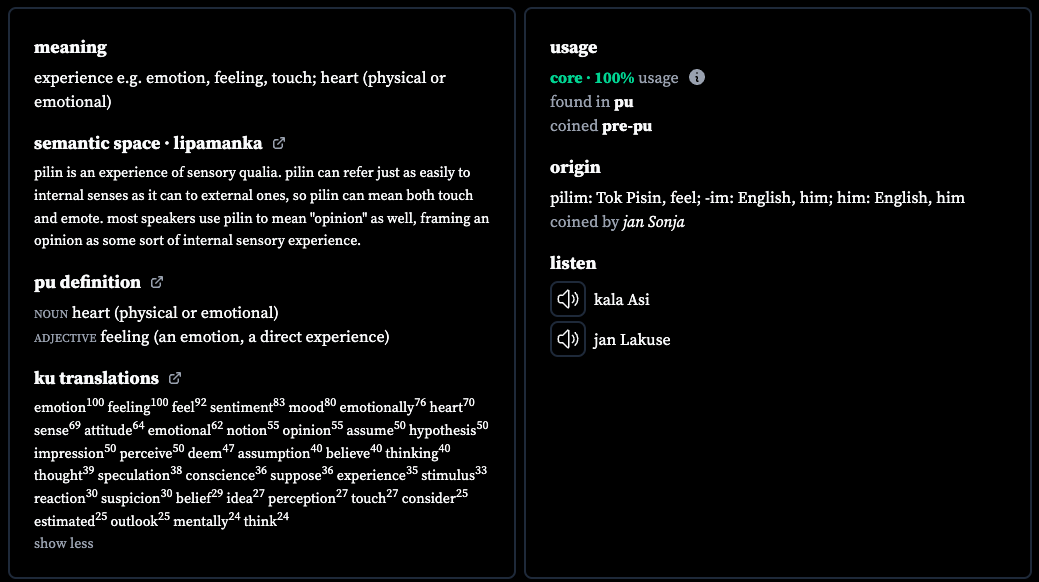Click the core 100% usage label
Screen dimensions: 1039x582
click(614, 78)
